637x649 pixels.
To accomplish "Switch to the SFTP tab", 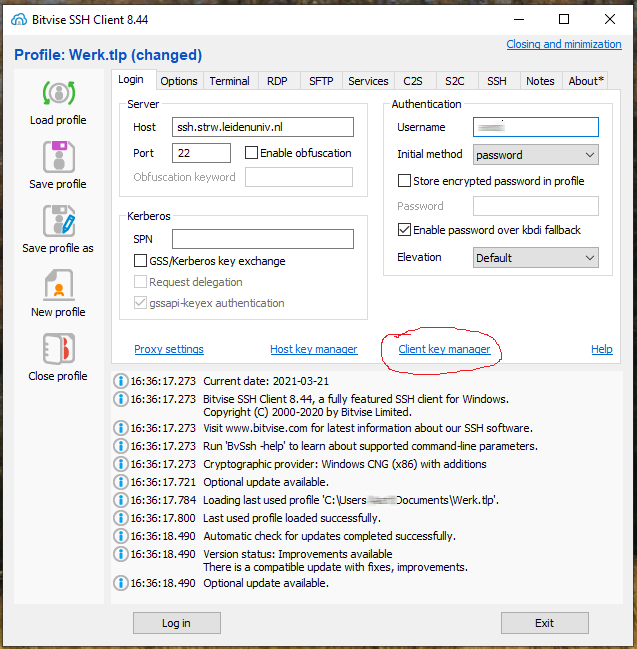I will 321,81.
